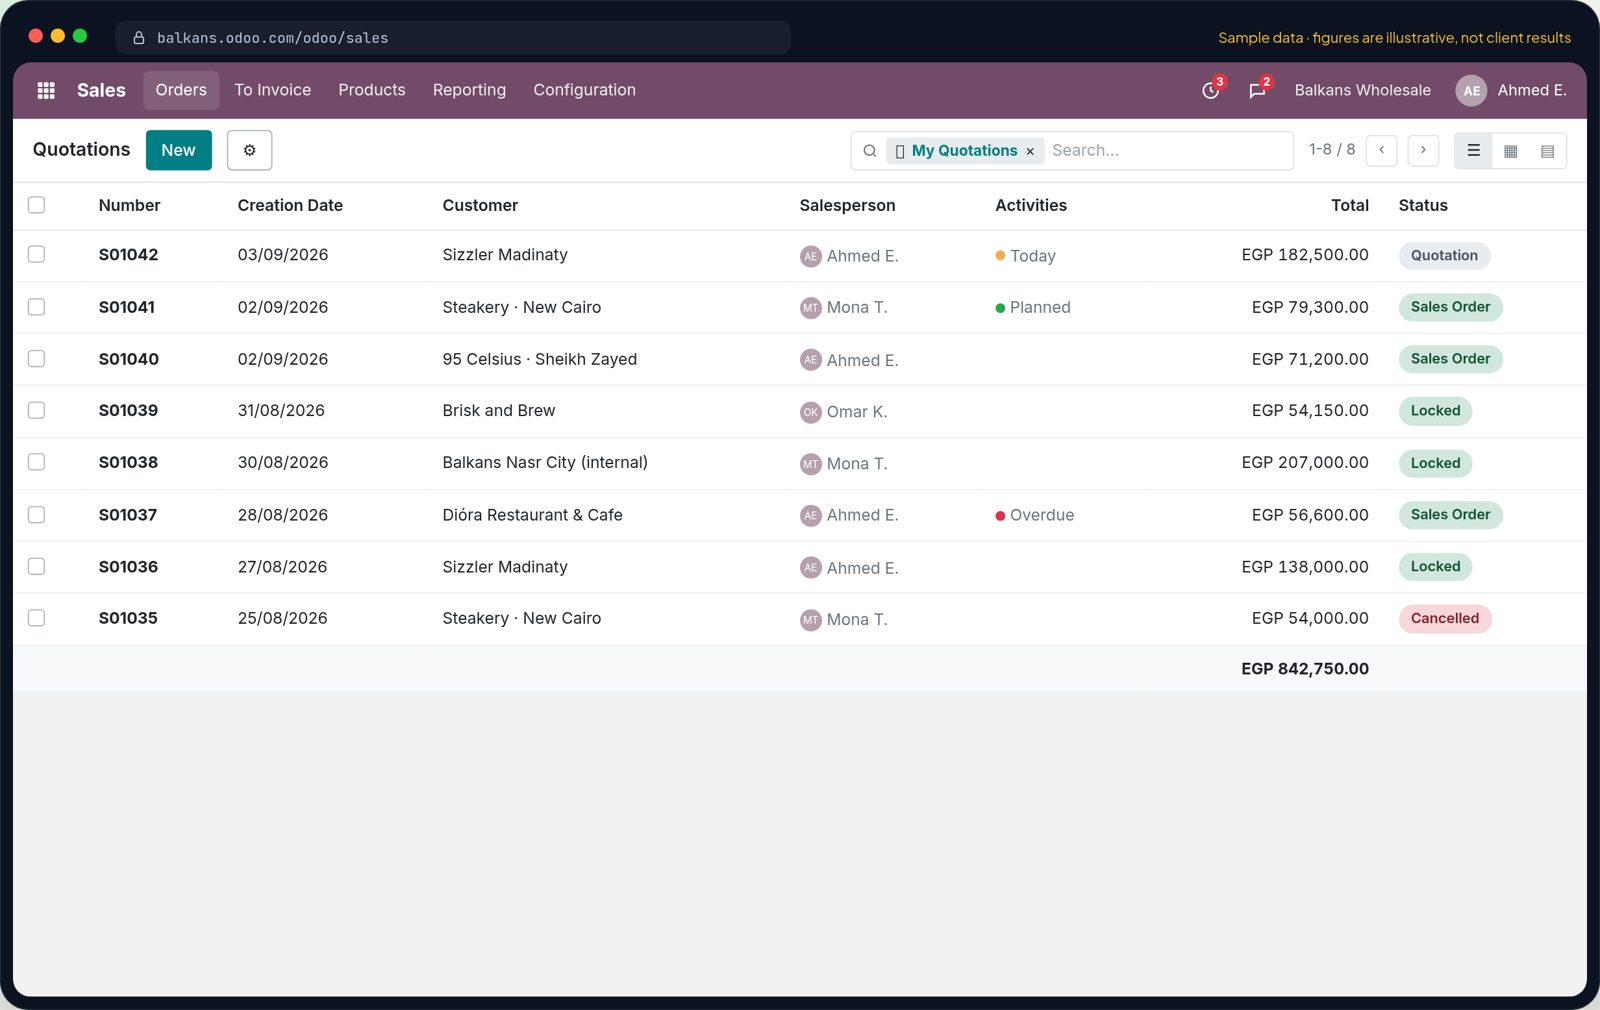1600x1010 pixels.
Task: Create a New quotation
Action: point(179,150)
